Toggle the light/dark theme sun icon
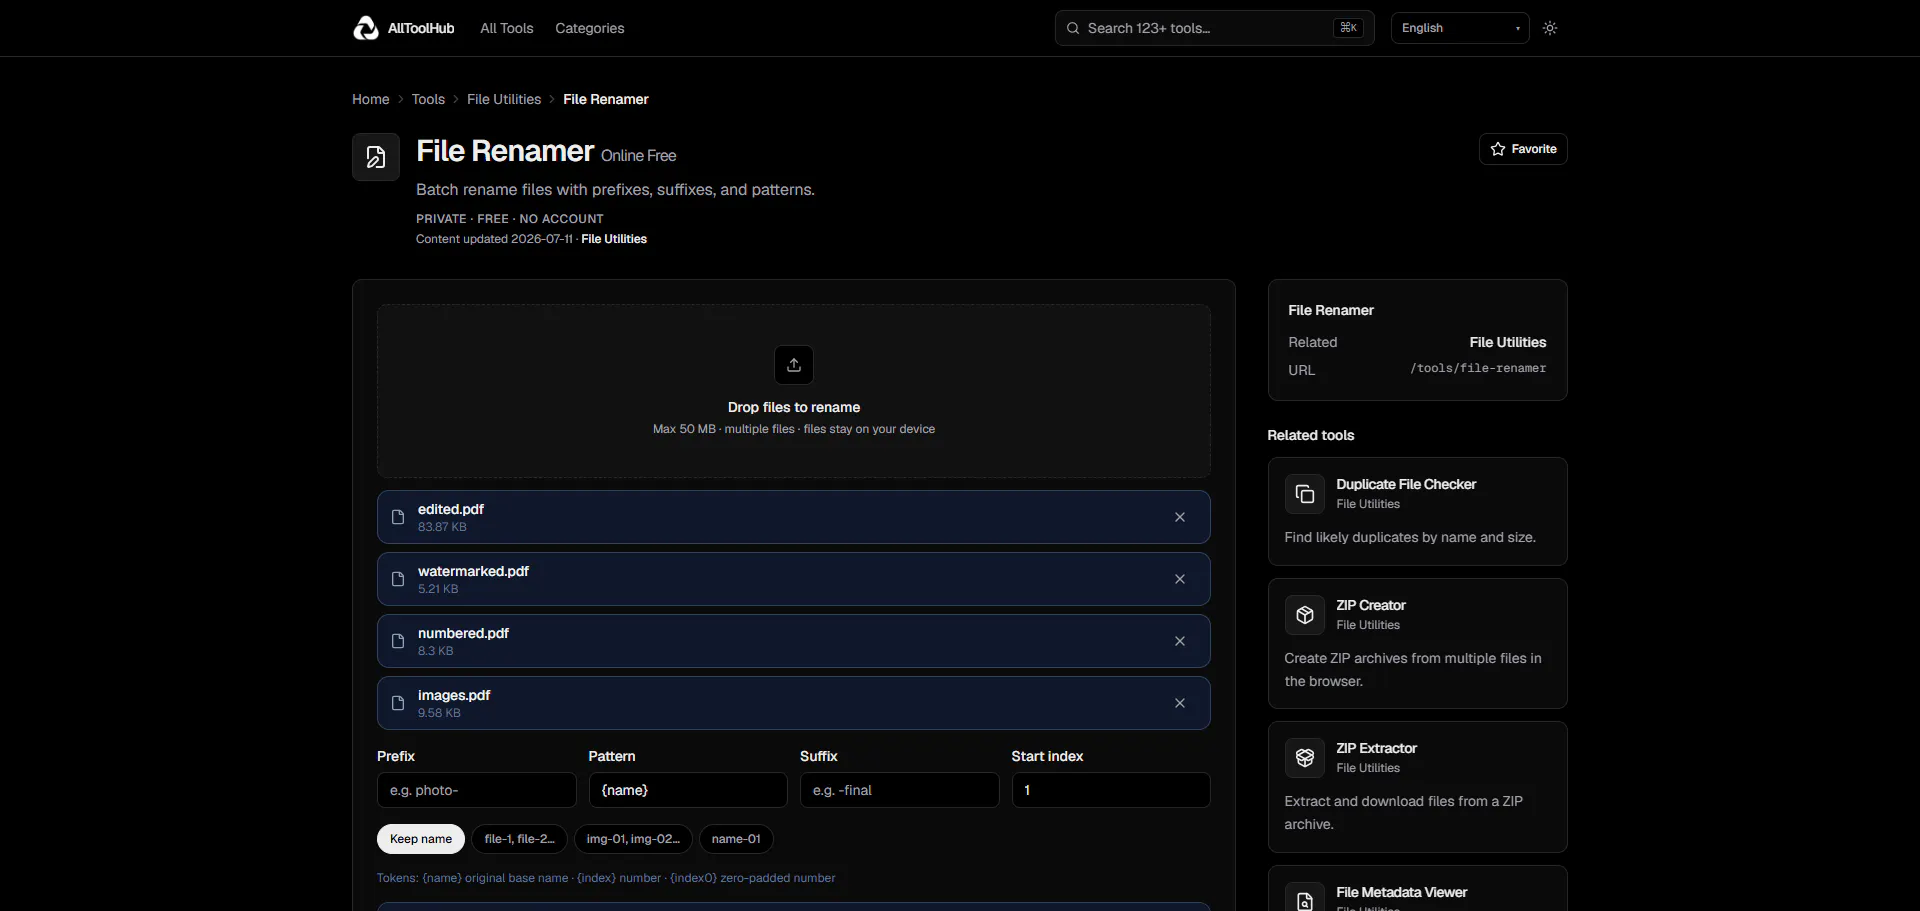Screen dimensions: 1920x911 (x=1550, y=28)
